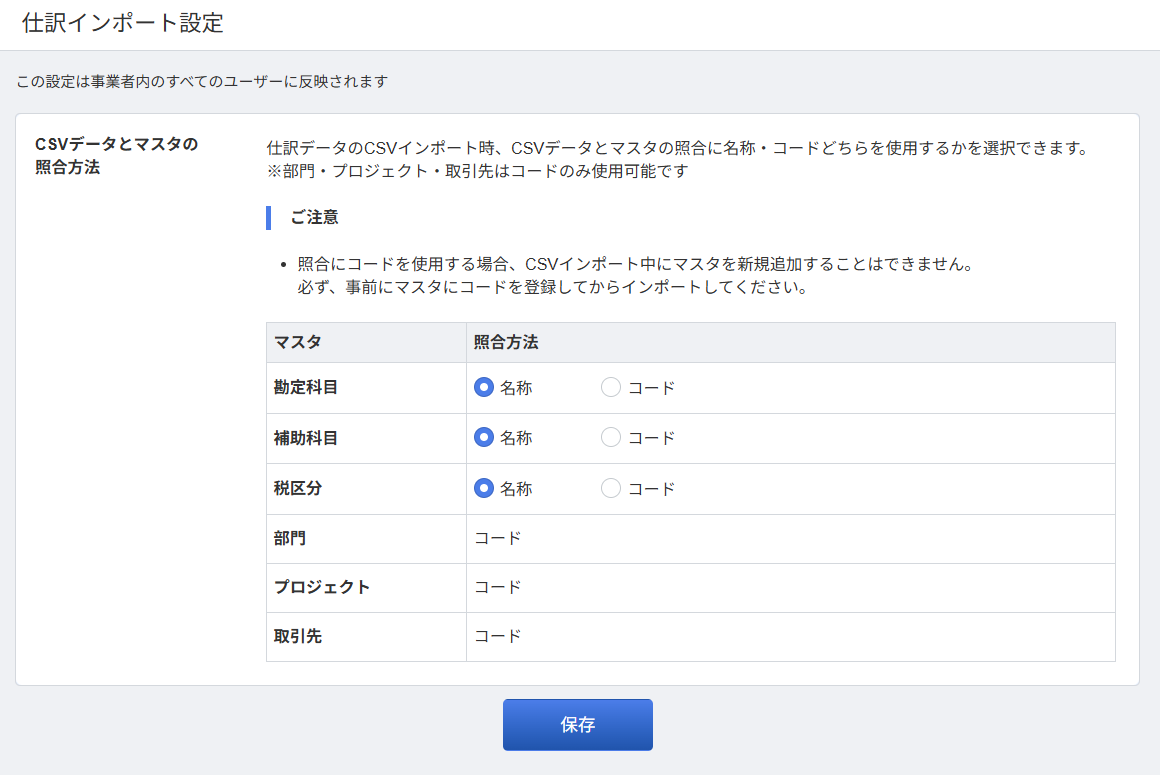This screenshot has width=1160, height=775.
Task: Click the 補助科目 row label
Action: (x=306, y=438)
